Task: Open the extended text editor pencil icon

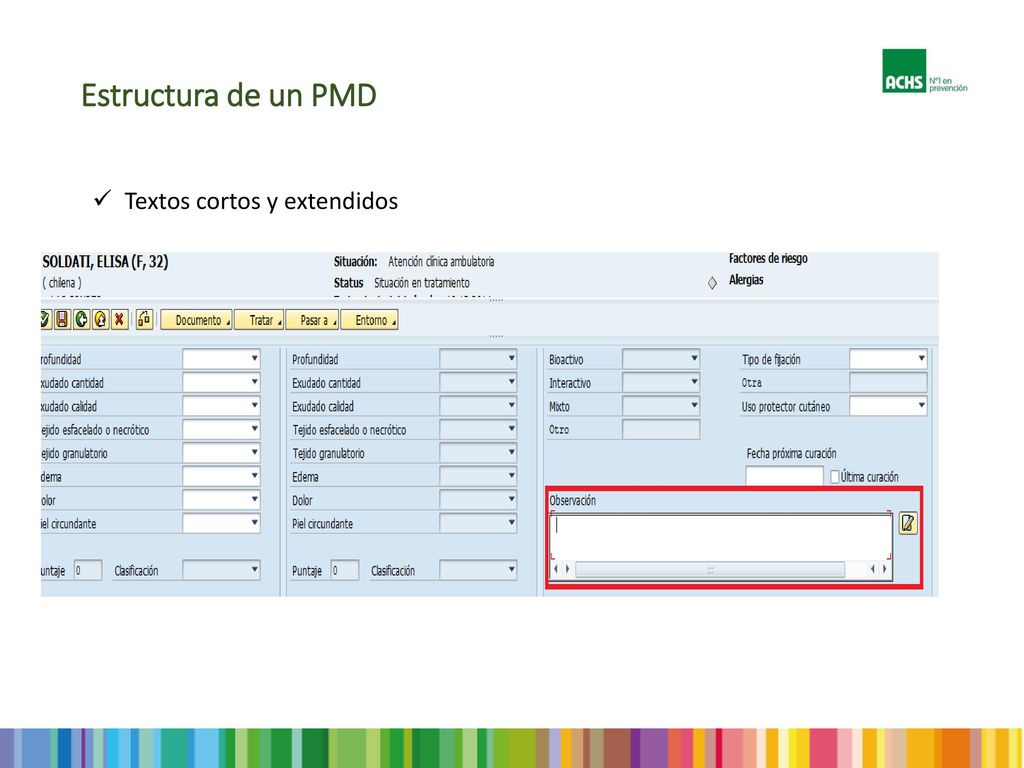Action: coord(908,523)
